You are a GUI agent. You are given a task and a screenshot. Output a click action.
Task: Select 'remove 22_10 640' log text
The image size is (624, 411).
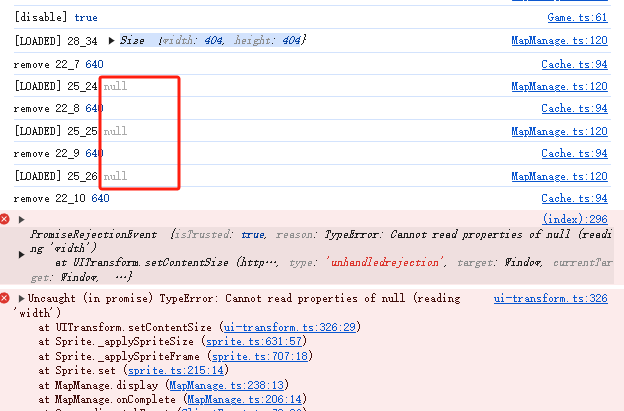(62, 198)
